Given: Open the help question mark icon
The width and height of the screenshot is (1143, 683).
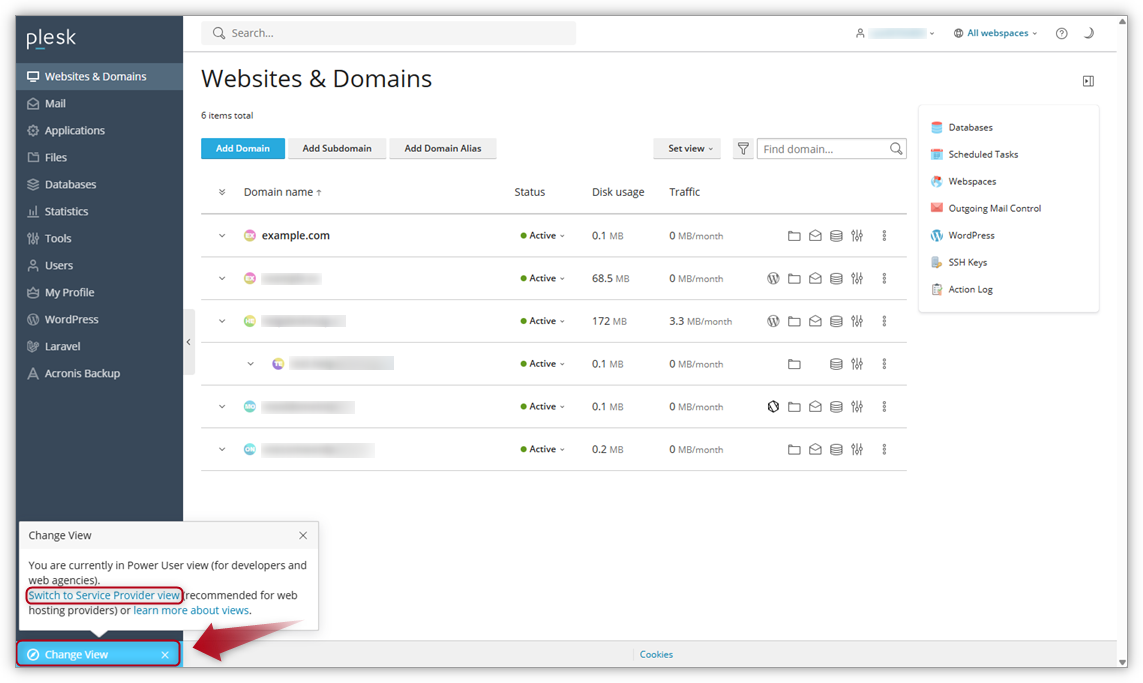Looking at the screenshot, I should (x=1062, y=33).
